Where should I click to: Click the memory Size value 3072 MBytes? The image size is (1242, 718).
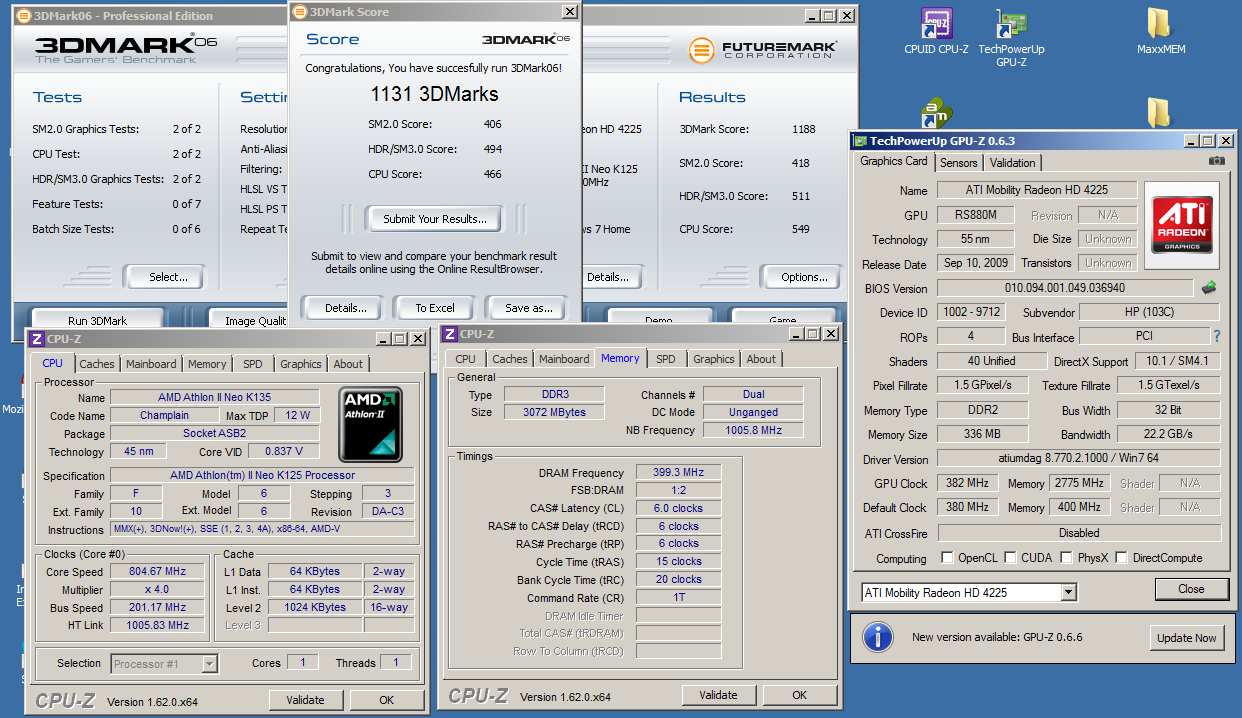(x=555, y=412)
